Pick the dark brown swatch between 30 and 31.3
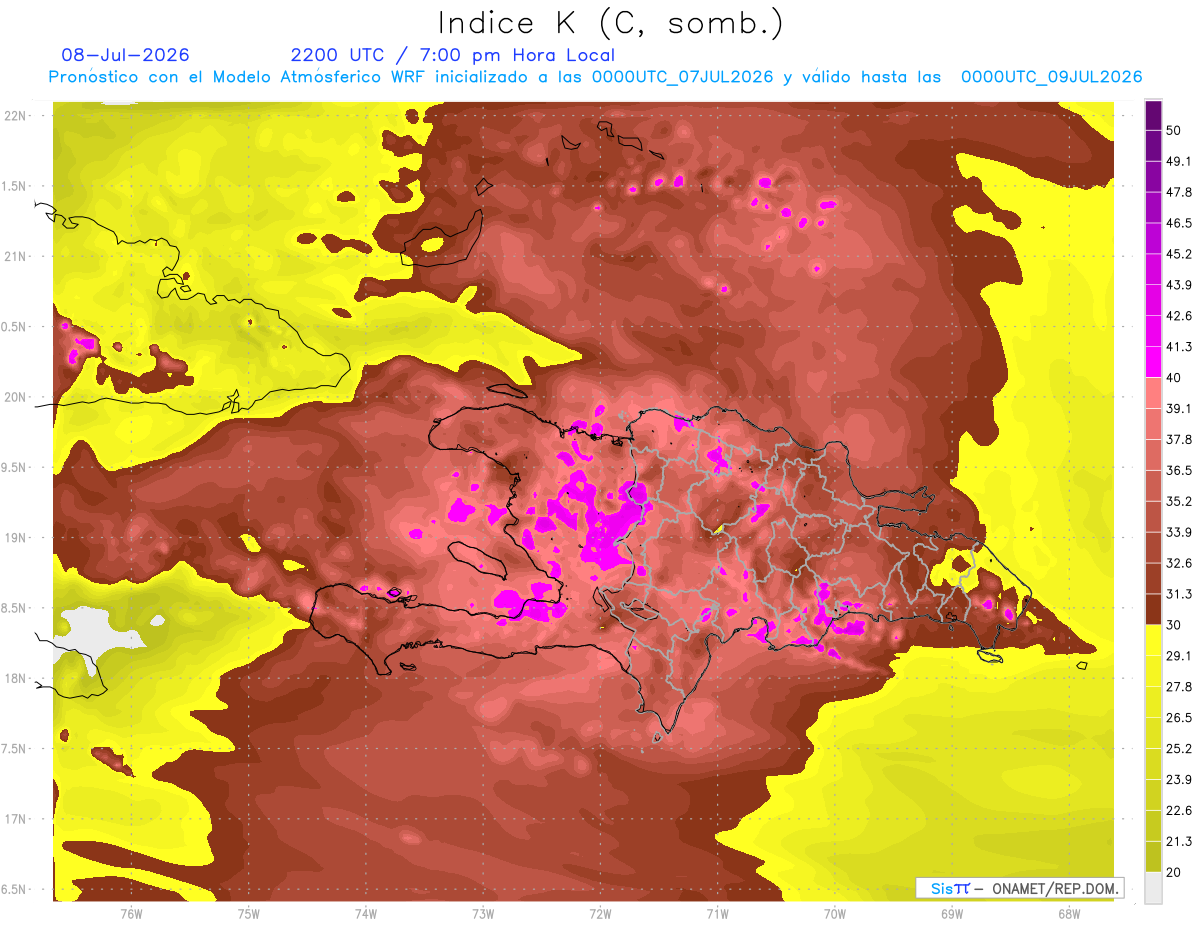1200x927 pixels. [x=1153, y=610]
